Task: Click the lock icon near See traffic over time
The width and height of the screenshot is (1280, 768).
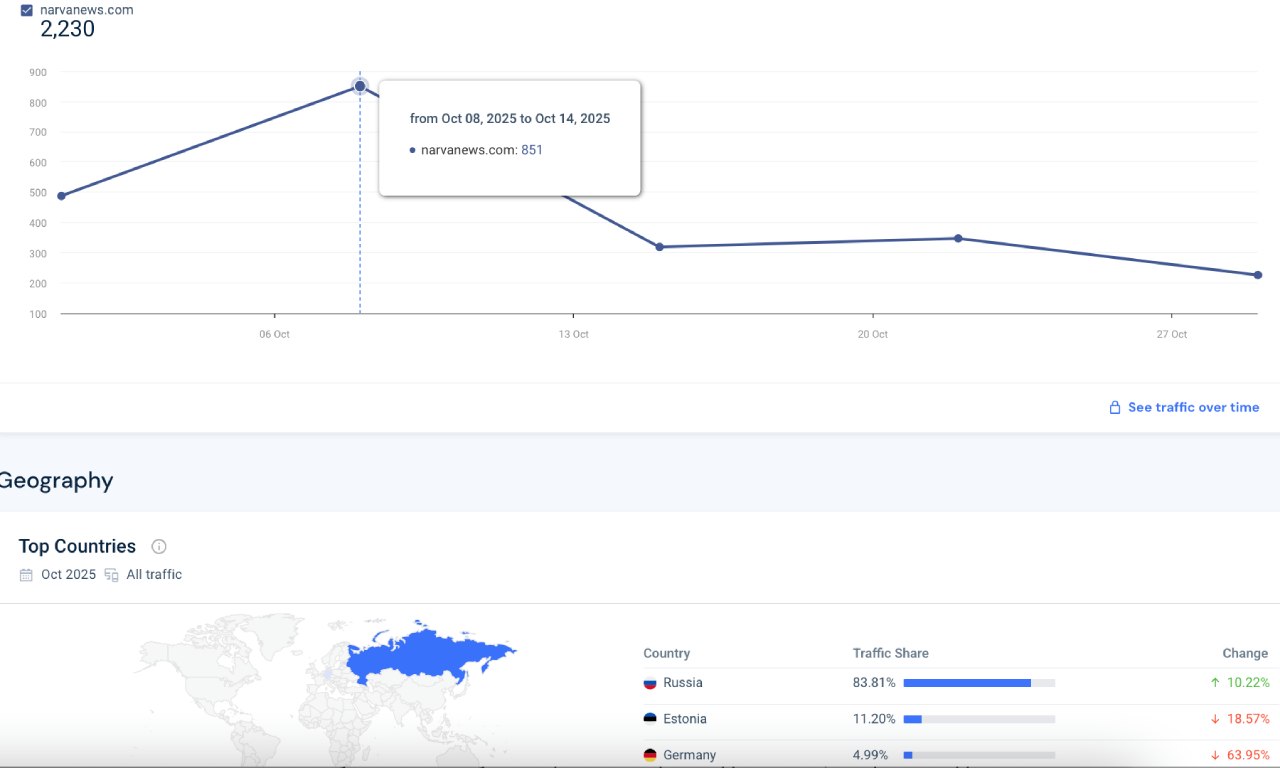Action: click(x=1114, y=408)
